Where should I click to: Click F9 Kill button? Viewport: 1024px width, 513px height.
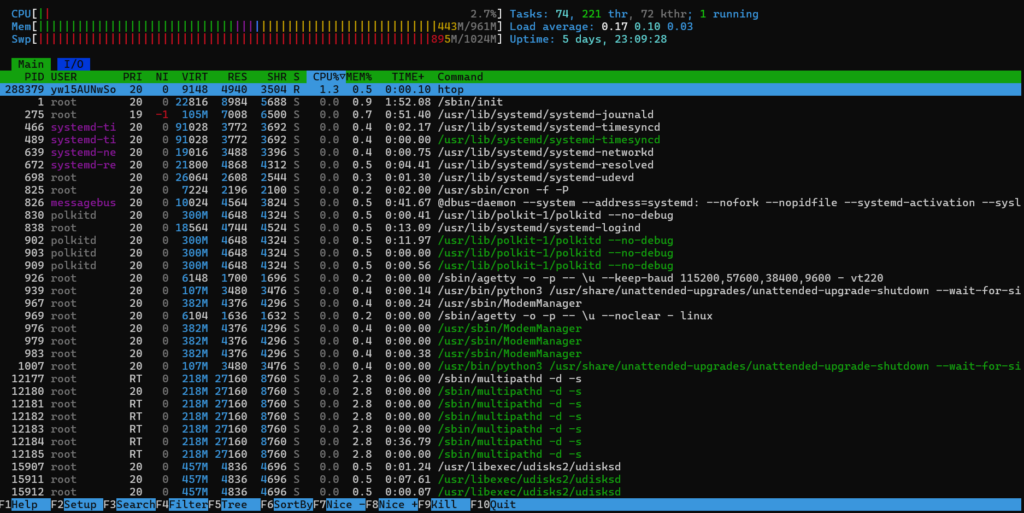coord(443,505)
